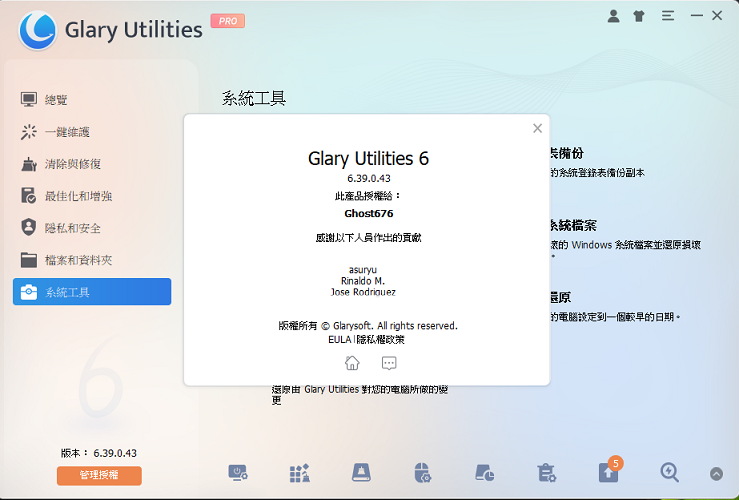Image resolution: width=739 pixels, height=500 pixels.
Task: Open the skin theme shirt icon
Action: click(x=639, y=16)
